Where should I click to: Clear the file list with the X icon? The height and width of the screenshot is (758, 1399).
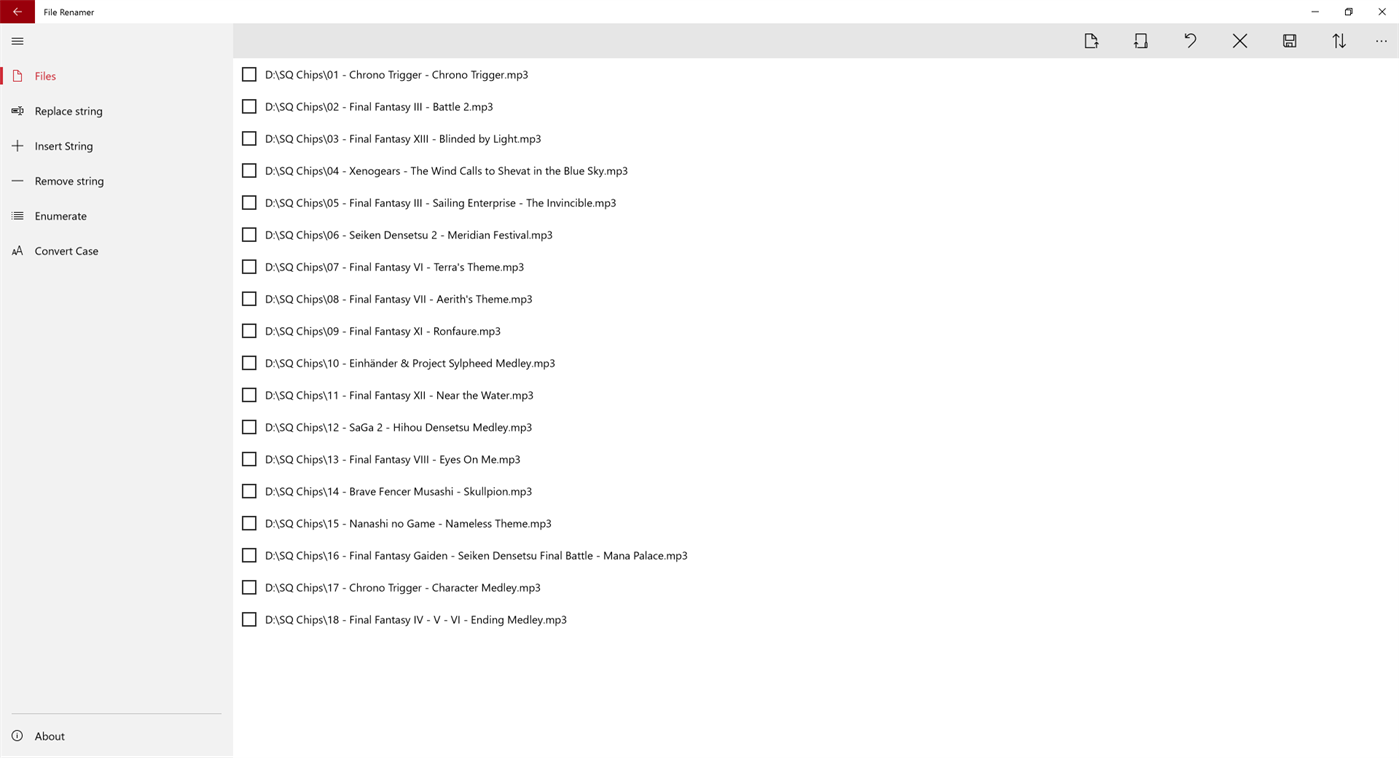click(x=1240, y=40)
